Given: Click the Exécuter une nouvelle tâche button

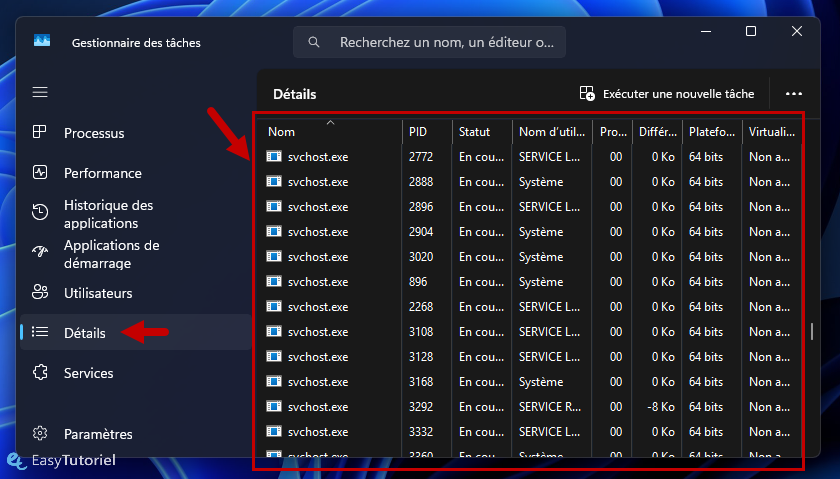Looking at the screenshot, I should point(666,94).
